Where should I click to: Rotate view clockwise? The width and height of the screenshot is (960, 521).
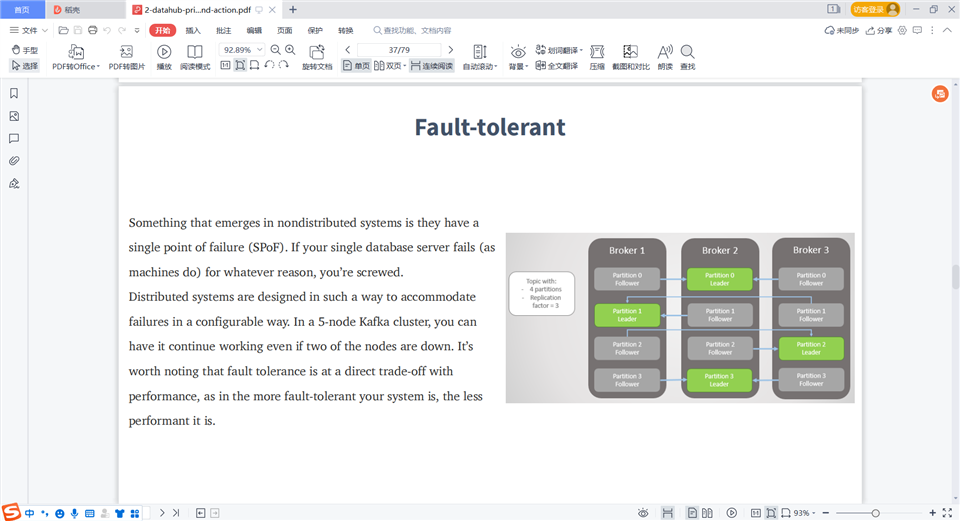click(x=283, y=65)
